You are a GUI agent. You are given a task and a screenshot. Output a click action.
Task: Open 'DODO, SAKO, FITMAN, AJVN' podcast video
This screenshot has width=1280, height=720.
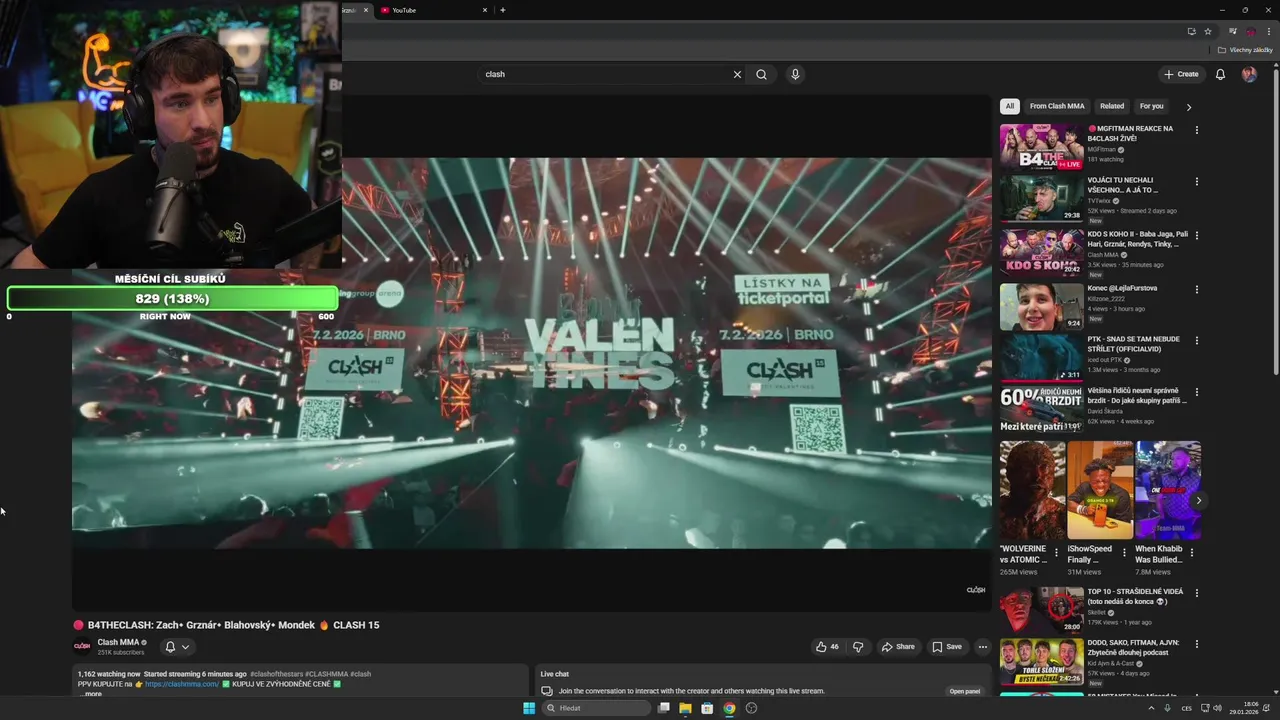tap(1041, 661)
